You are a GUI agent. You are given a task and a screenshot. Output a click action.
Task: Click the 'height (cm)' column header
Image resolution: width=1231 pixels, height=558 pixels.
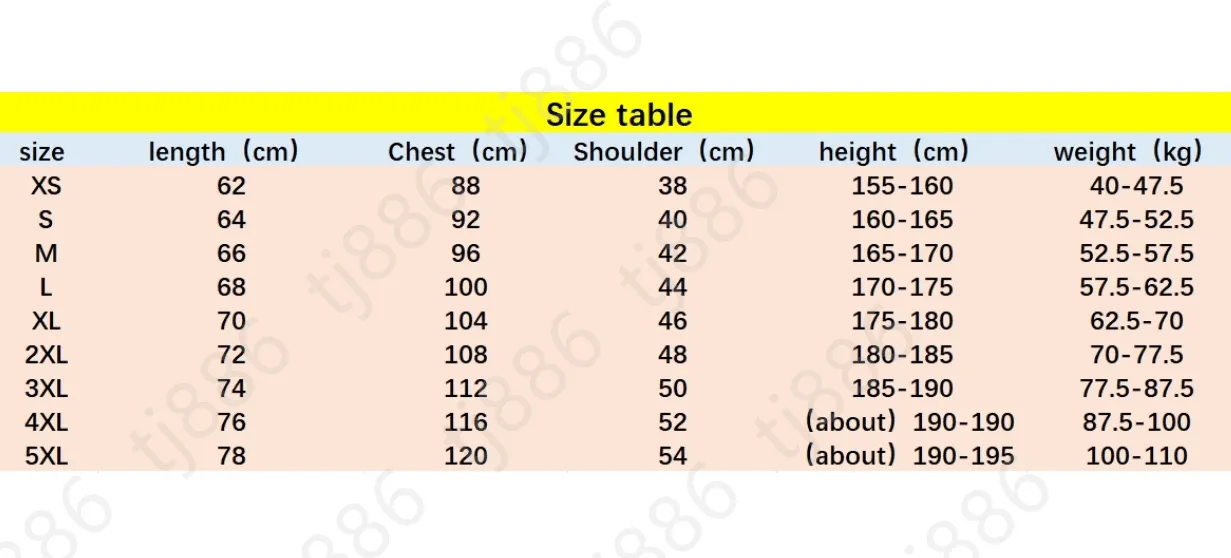[x=894, y=152]
